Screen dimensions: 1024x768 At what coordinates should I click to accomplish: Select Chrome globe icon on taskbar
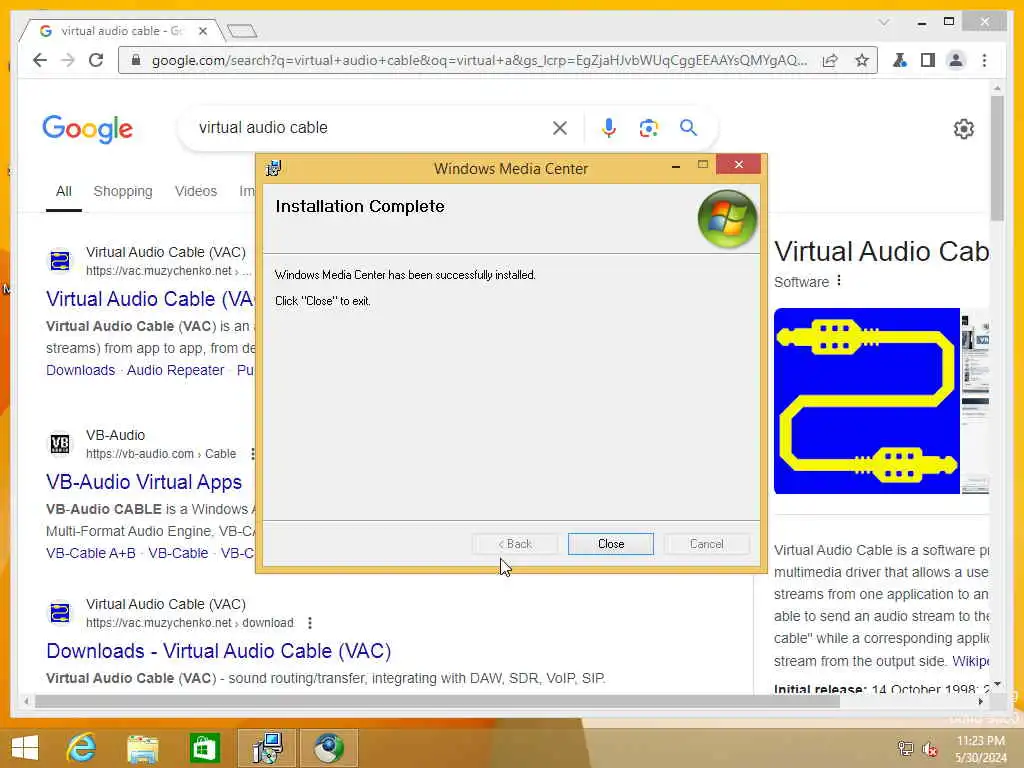coord(328,748)
